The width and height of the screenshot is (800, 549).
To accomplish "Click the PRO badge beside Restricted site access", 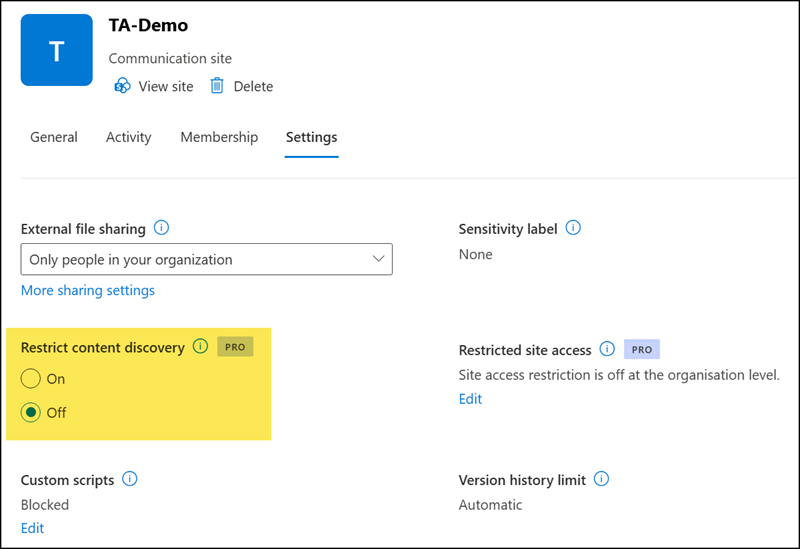I will click(x=642, y=350).
